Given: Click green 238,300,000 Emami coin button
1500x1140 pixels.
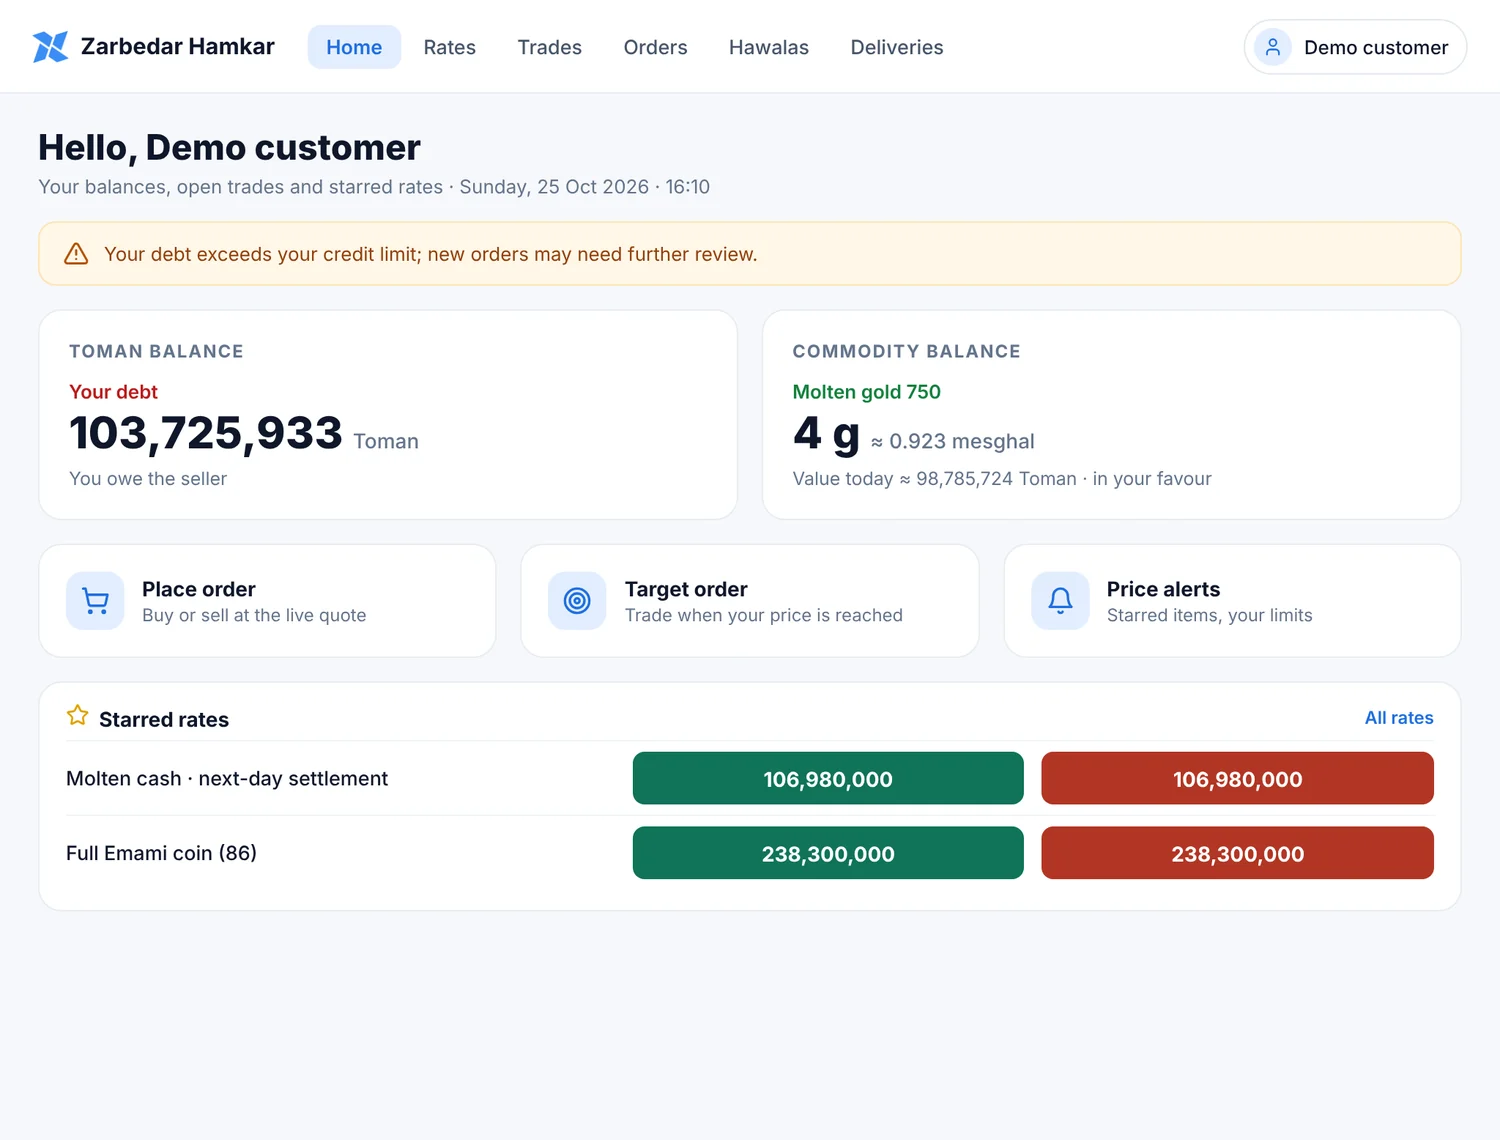Looking at the screenshot, I should click(828, 853).
